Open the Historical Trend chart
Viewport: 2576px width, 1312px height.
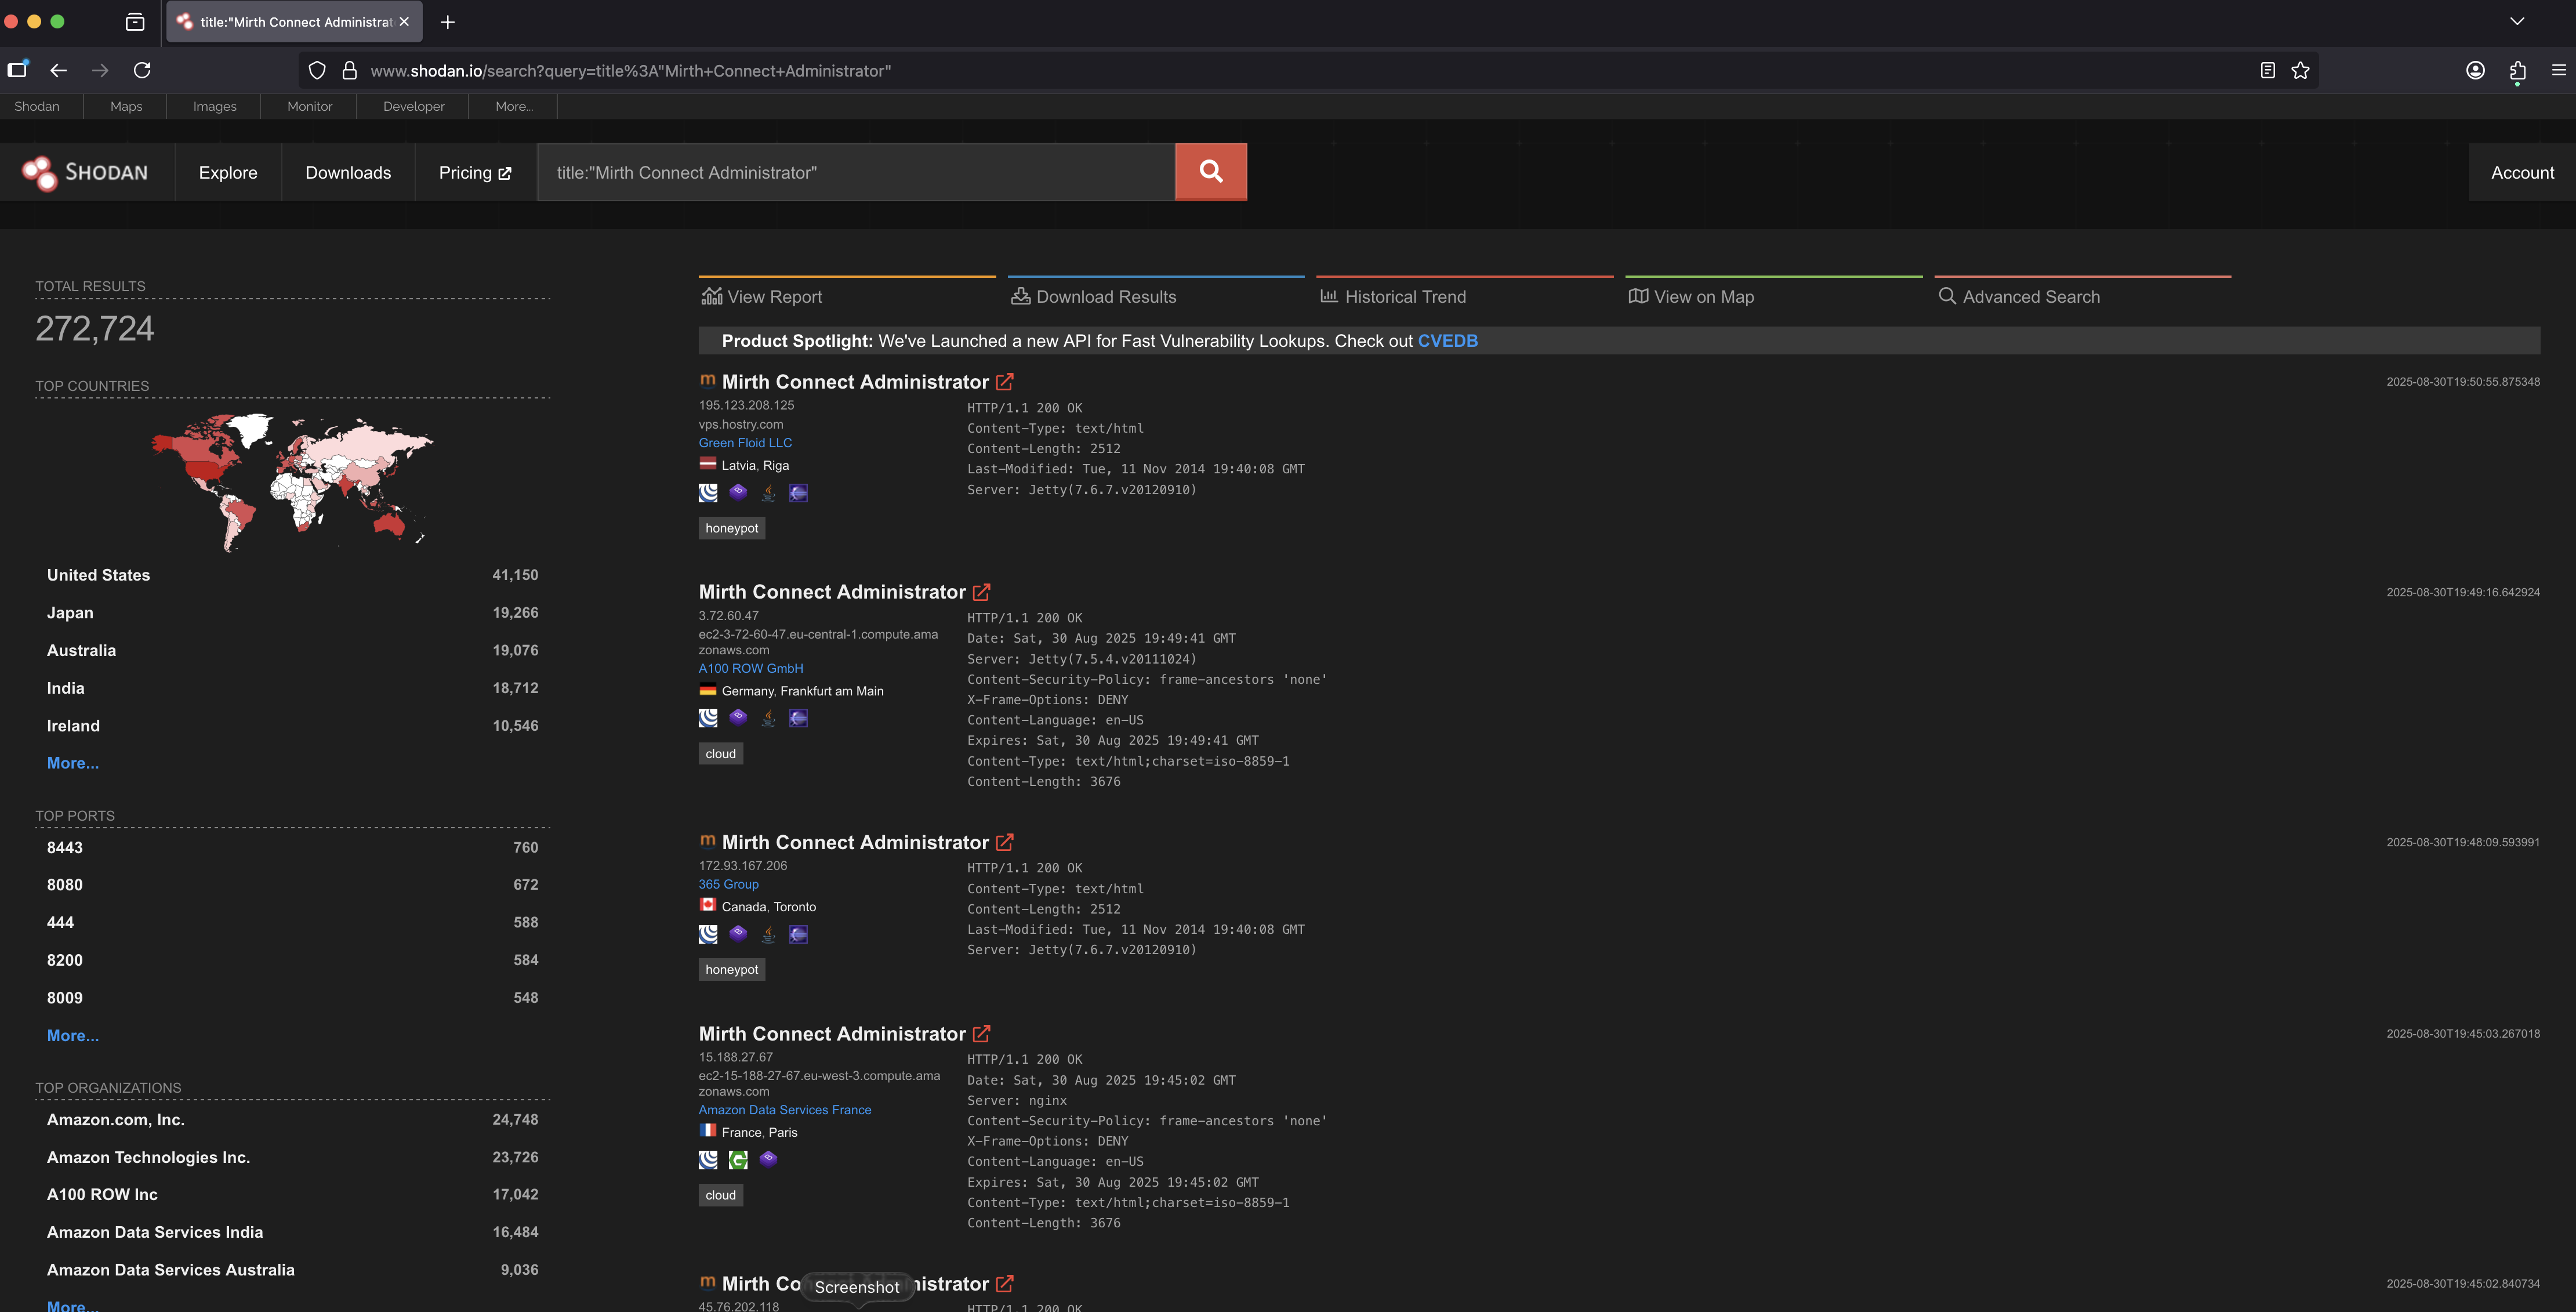pos(1404,296)
